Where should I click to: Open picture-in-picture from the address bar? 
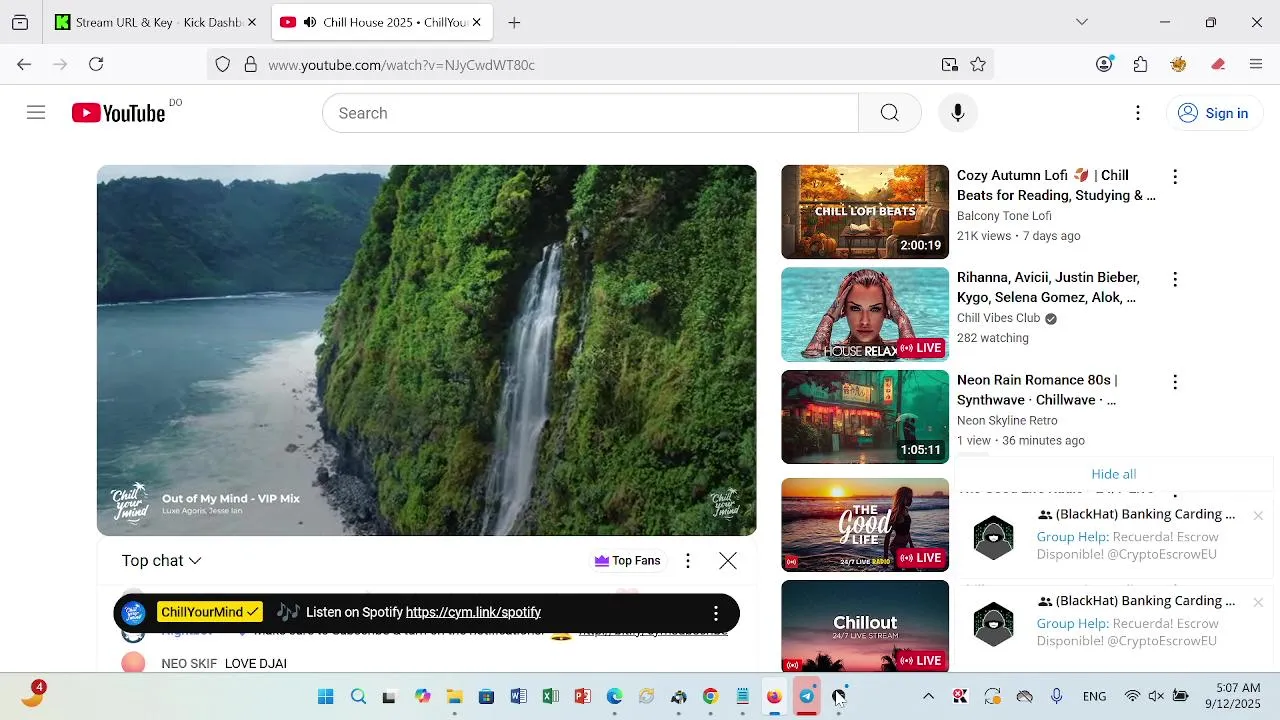tap(949, 65)
